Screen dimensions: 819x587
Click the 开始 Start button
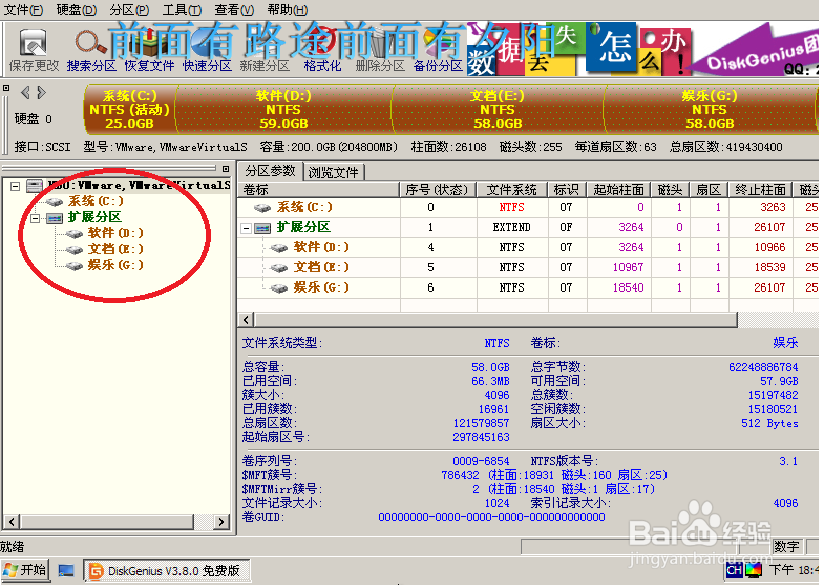[x=25, y=570]
